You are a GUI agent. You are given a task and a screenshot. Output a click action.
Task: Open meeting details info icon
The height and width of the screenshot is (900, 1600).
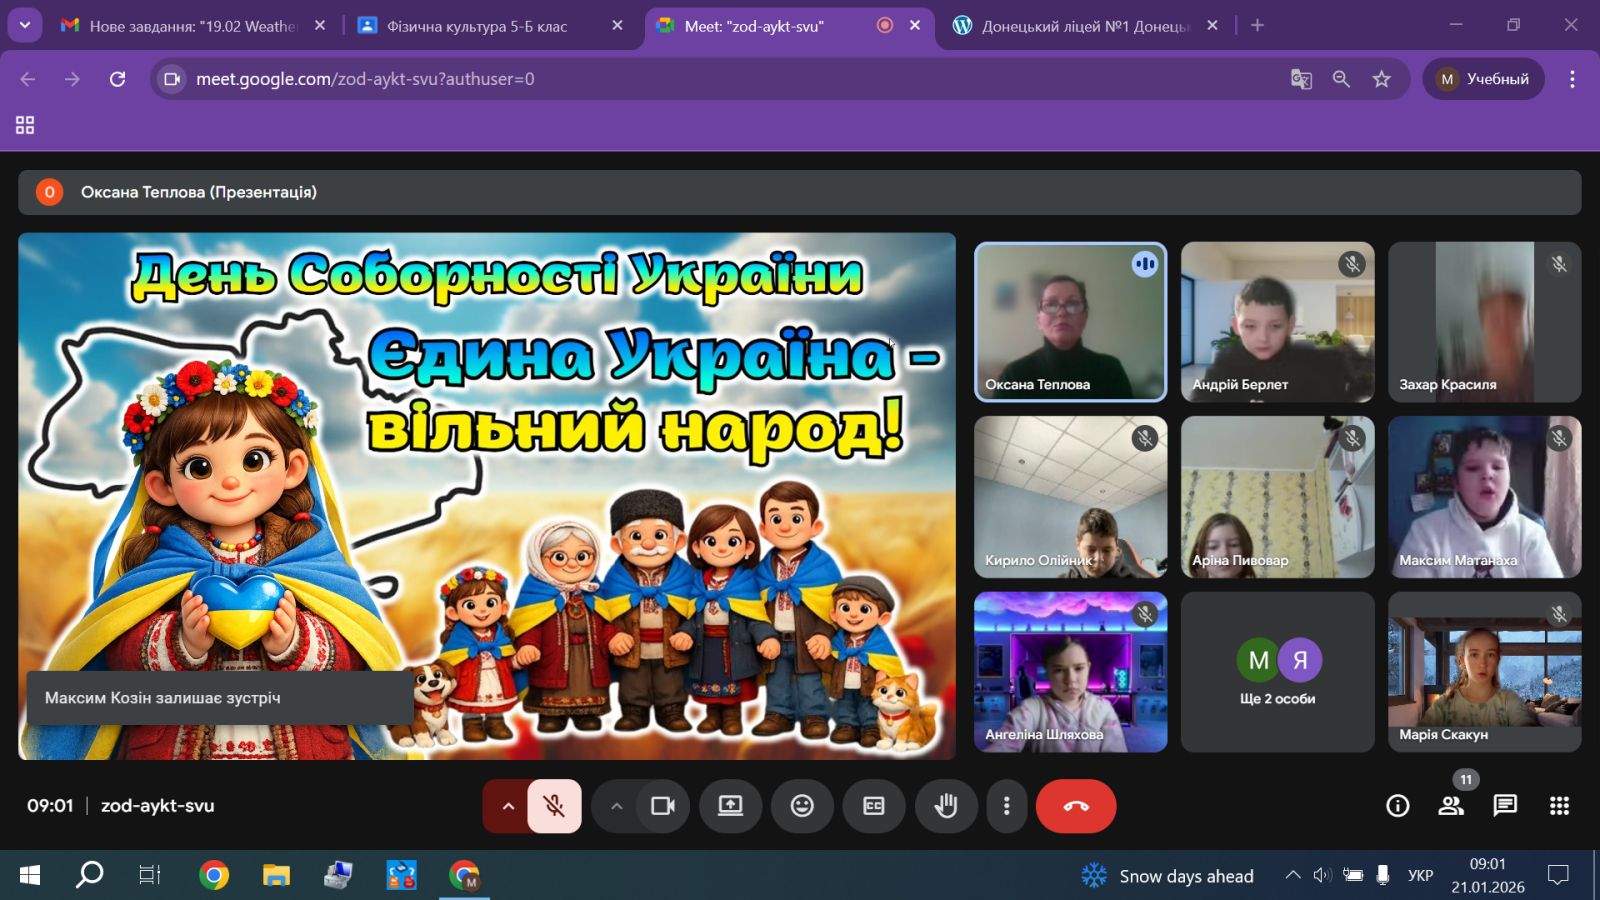[x=1397, y=806]
